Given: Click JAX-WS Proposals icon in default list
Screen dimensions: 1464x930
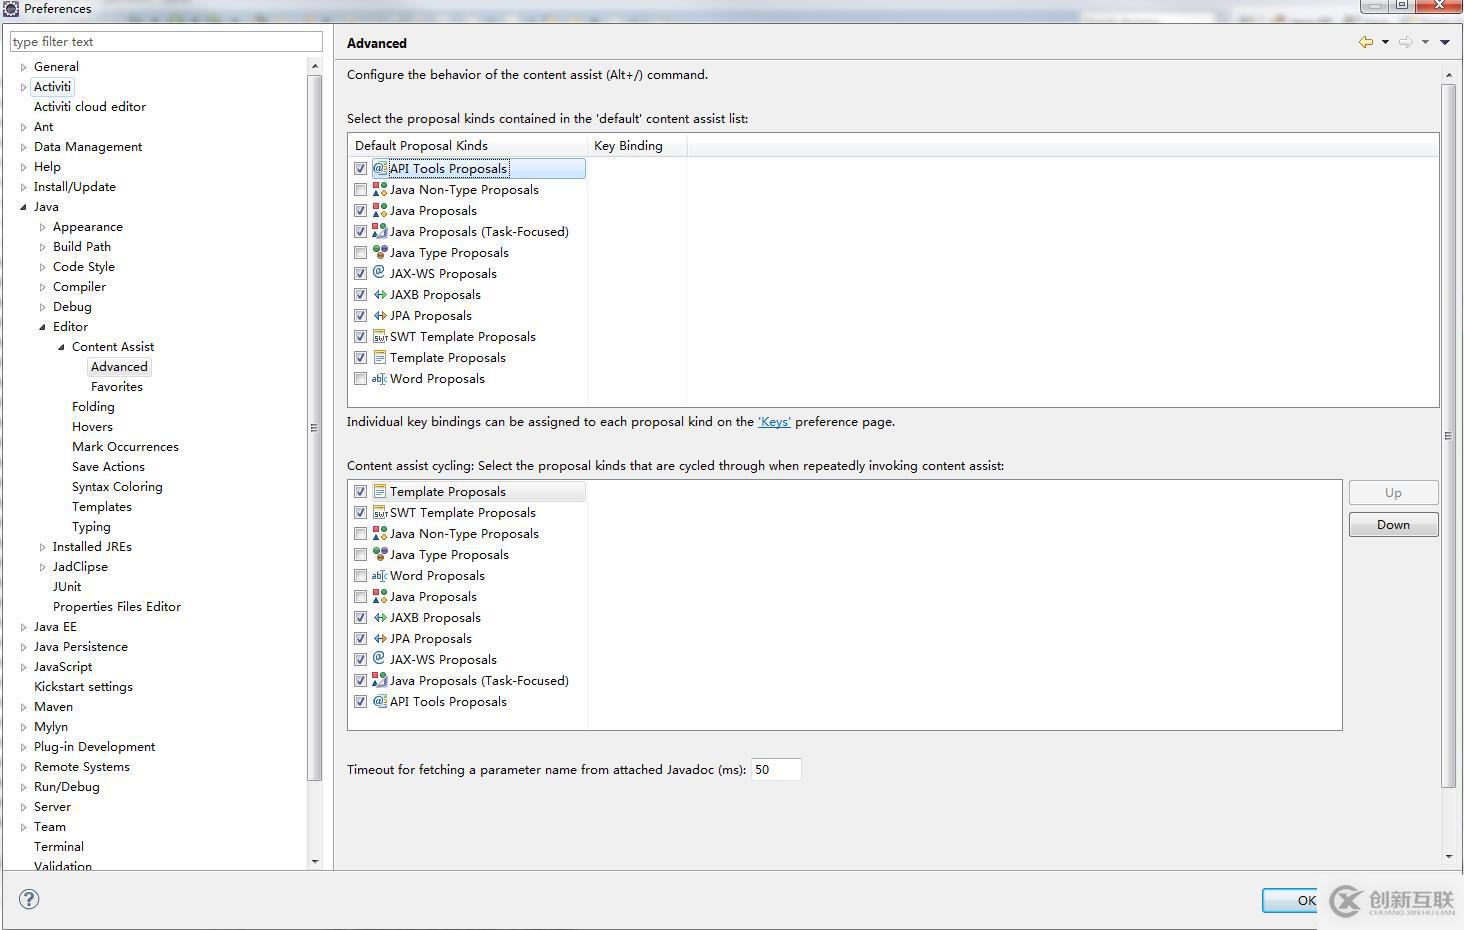Looking at the screenshot, I should 380,273.
